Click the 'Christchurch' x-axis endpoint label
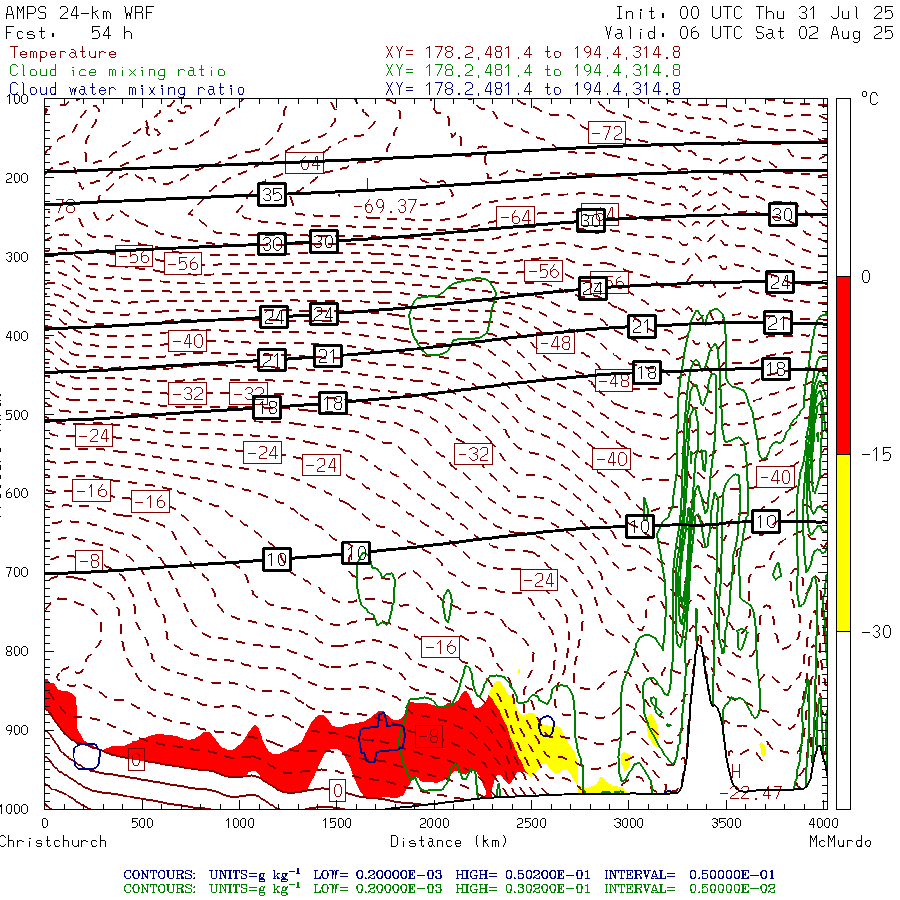This screenshot has height=900, width=900. (53, 842)
